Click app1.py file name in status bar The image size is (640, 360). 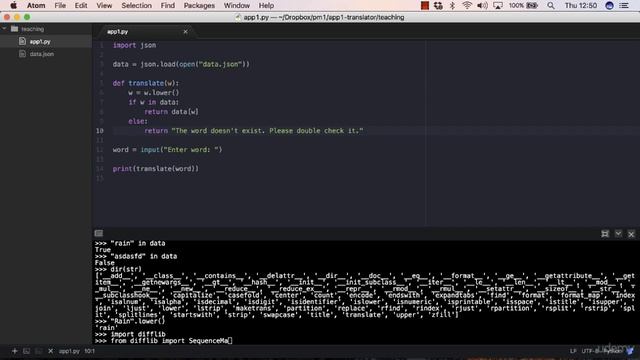[x=69, y=351]
